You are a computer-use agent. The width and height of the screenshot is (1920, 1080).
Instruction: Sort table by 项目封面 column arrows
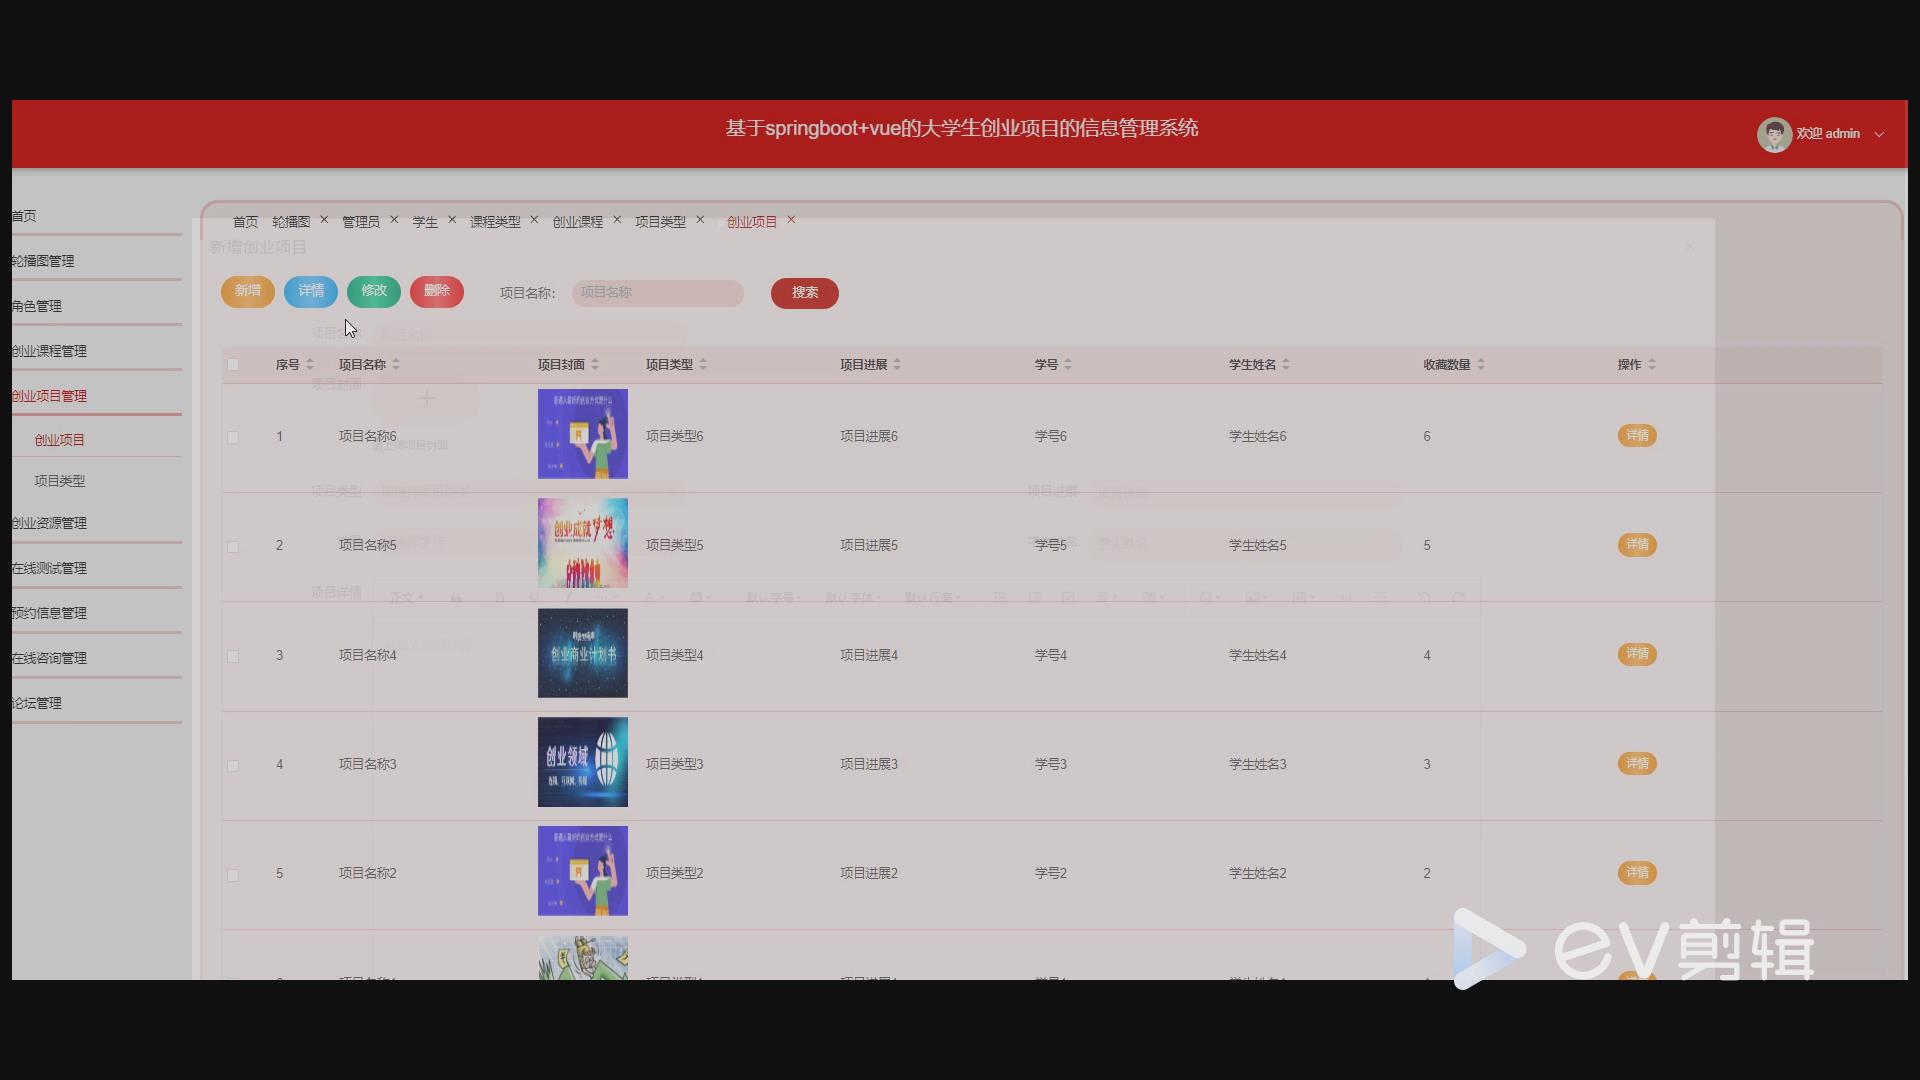click(x=595, y=364)
